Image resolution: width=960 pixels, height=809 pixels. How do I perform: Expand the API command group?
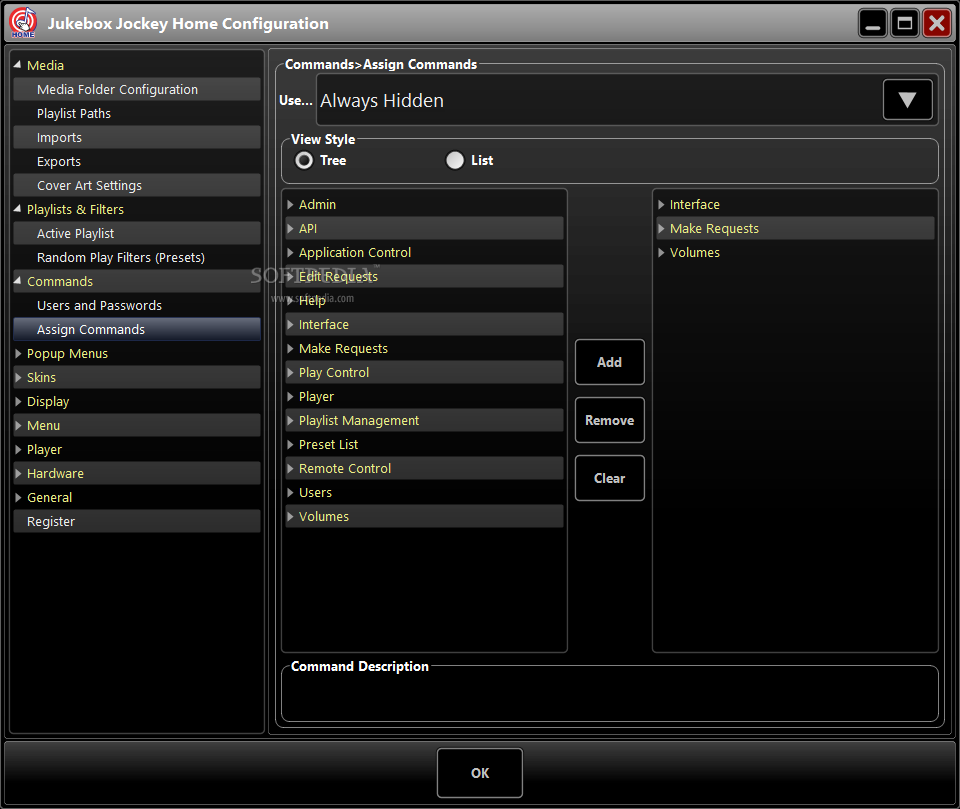[290, 228]
